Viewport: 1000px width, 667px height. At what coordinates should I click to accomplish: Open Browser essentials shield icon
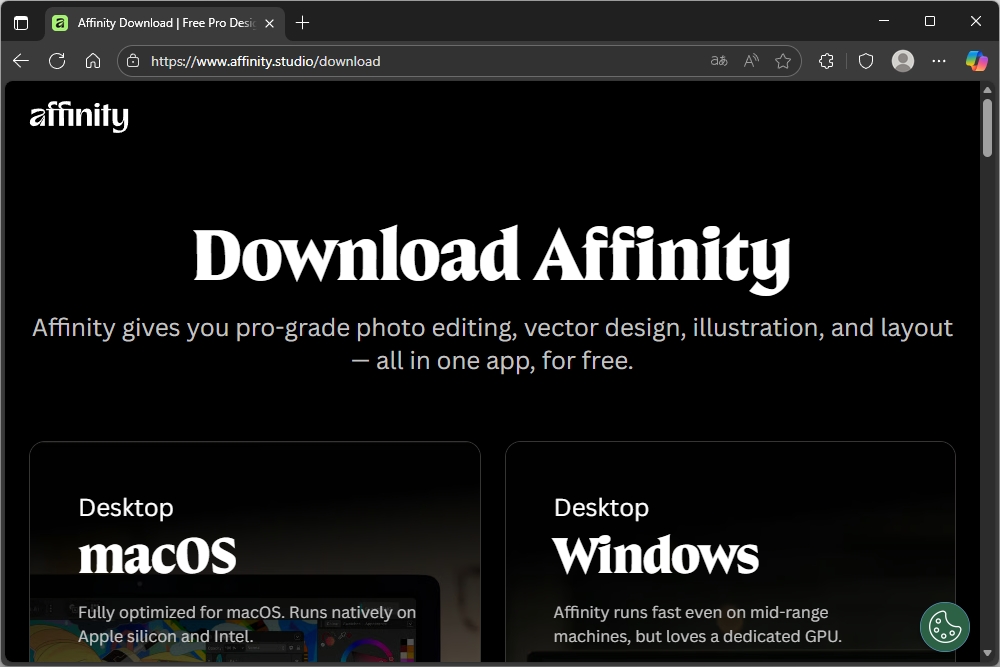[x=865, y=61]
